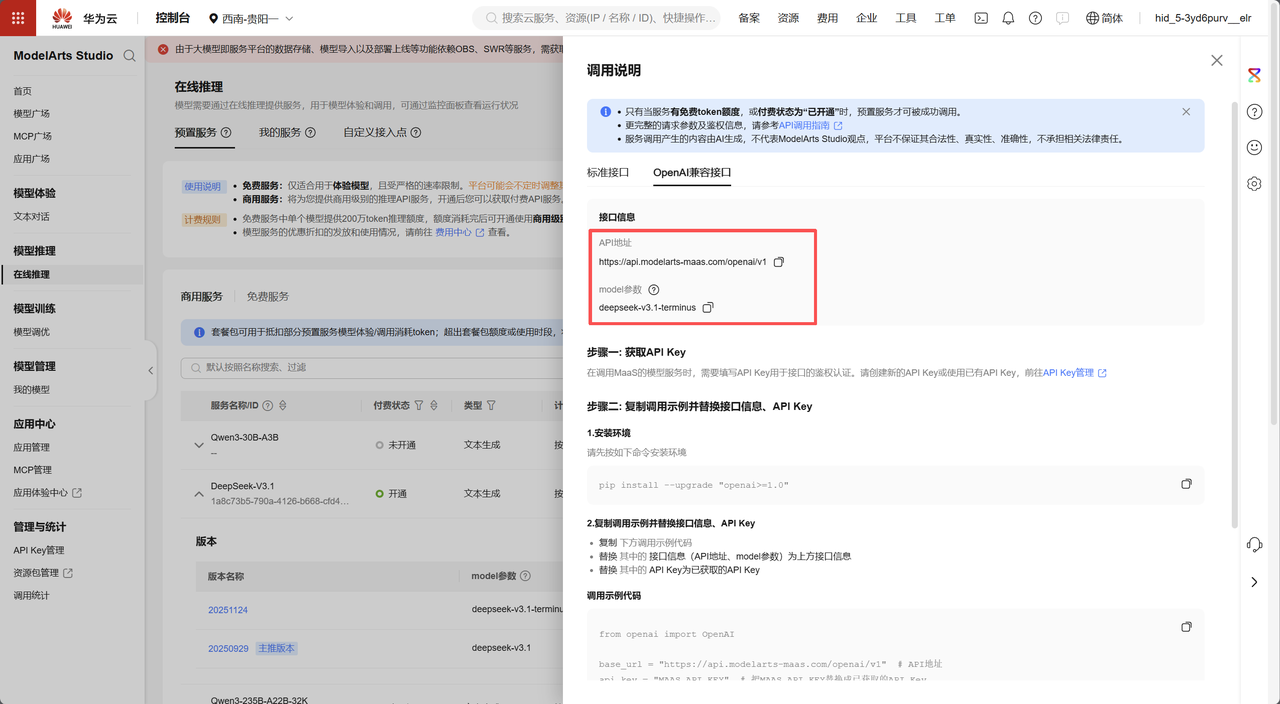Collapse the left sidebar handle
1280x704 pixels.
click(x=150, y=370)
